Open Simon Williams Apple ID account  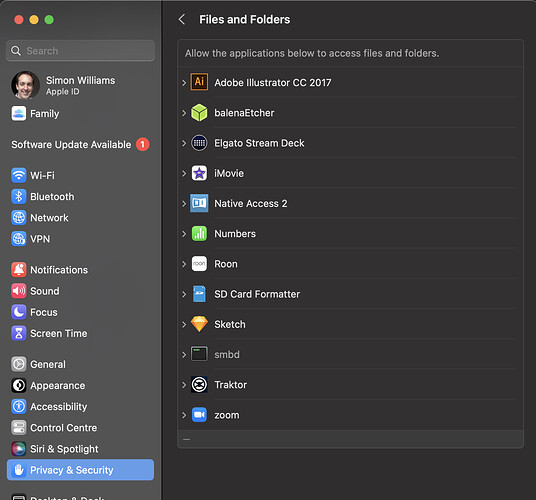pyautogui.click(x=80, y=85)
